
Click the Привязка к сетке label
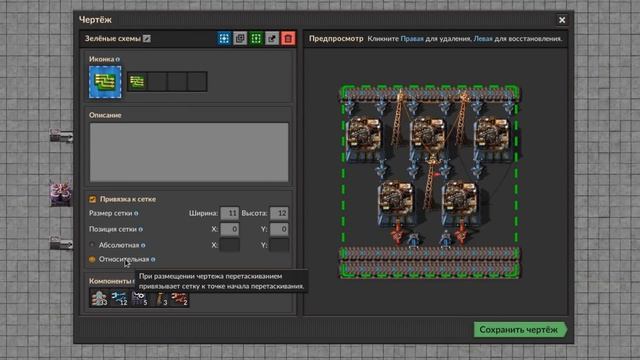tap(128, 199)
